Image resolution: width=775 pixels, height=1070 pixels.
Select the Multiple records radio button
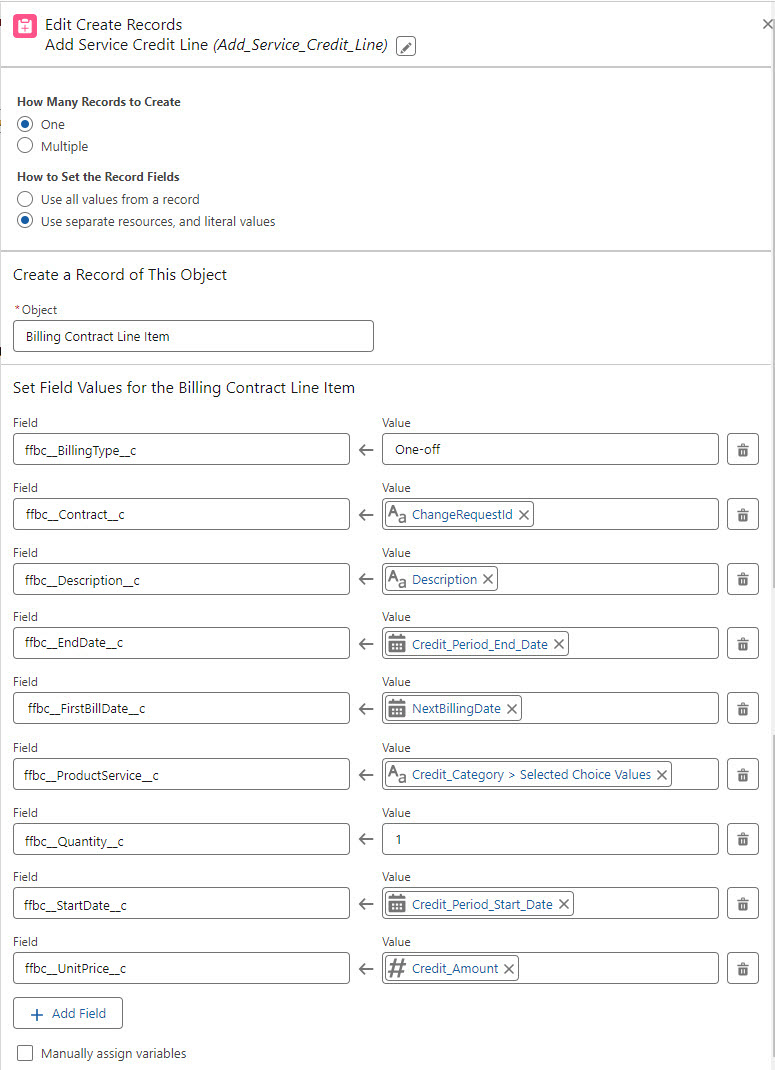pyautogui.click(x=26, y=146)
